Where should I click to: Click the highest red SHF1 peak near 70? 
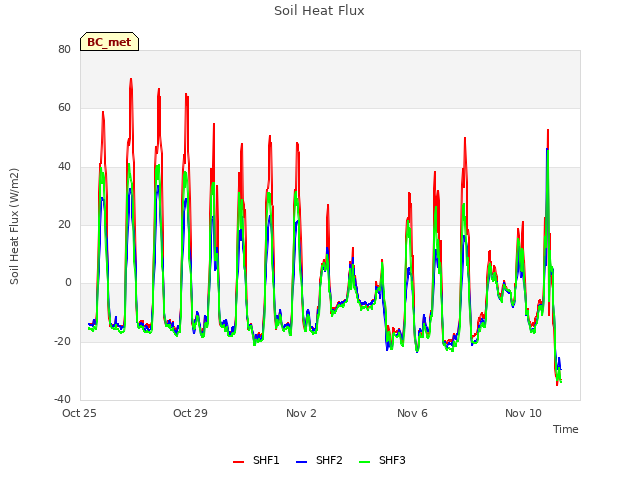(x=131, y=80)
